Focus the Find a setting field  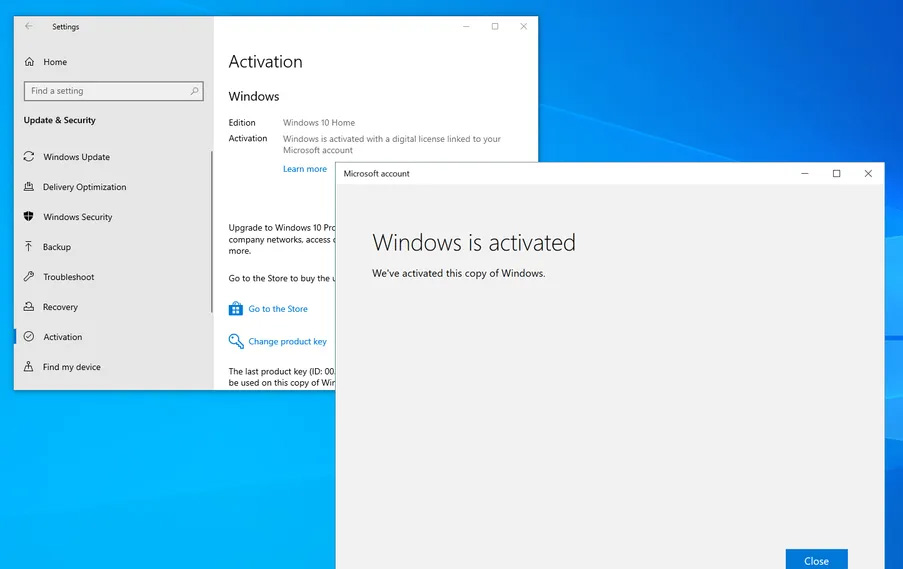[x=105, y=91]
